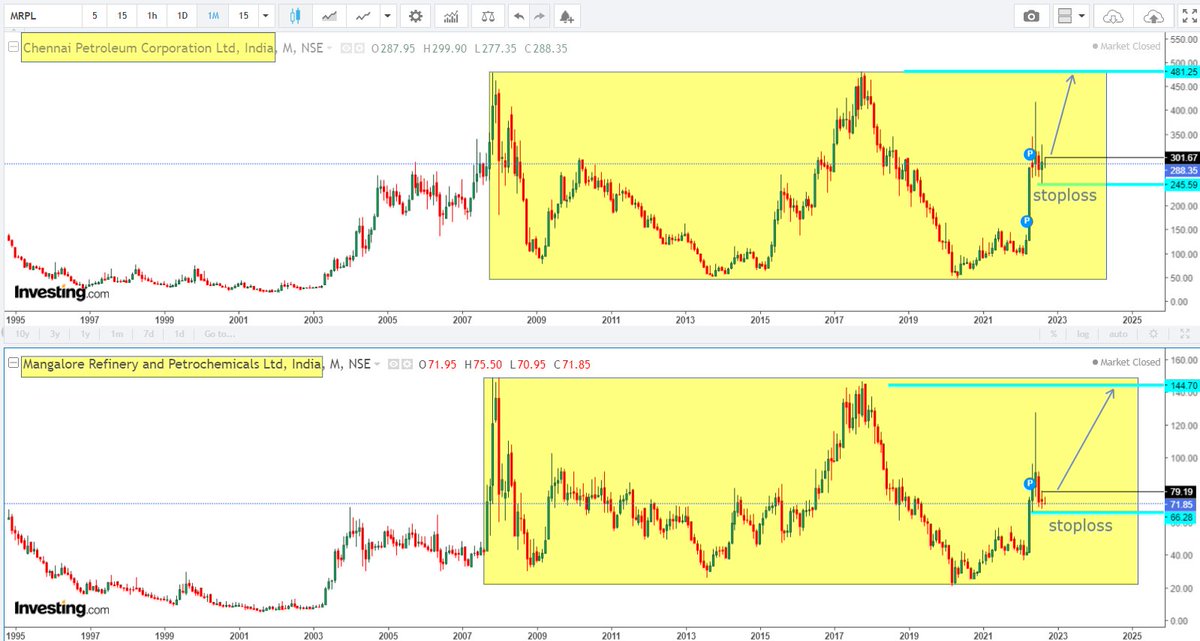Select the candlestick chart style
This screenshot has width=1200, height=641.
click(x=294, y=16)
